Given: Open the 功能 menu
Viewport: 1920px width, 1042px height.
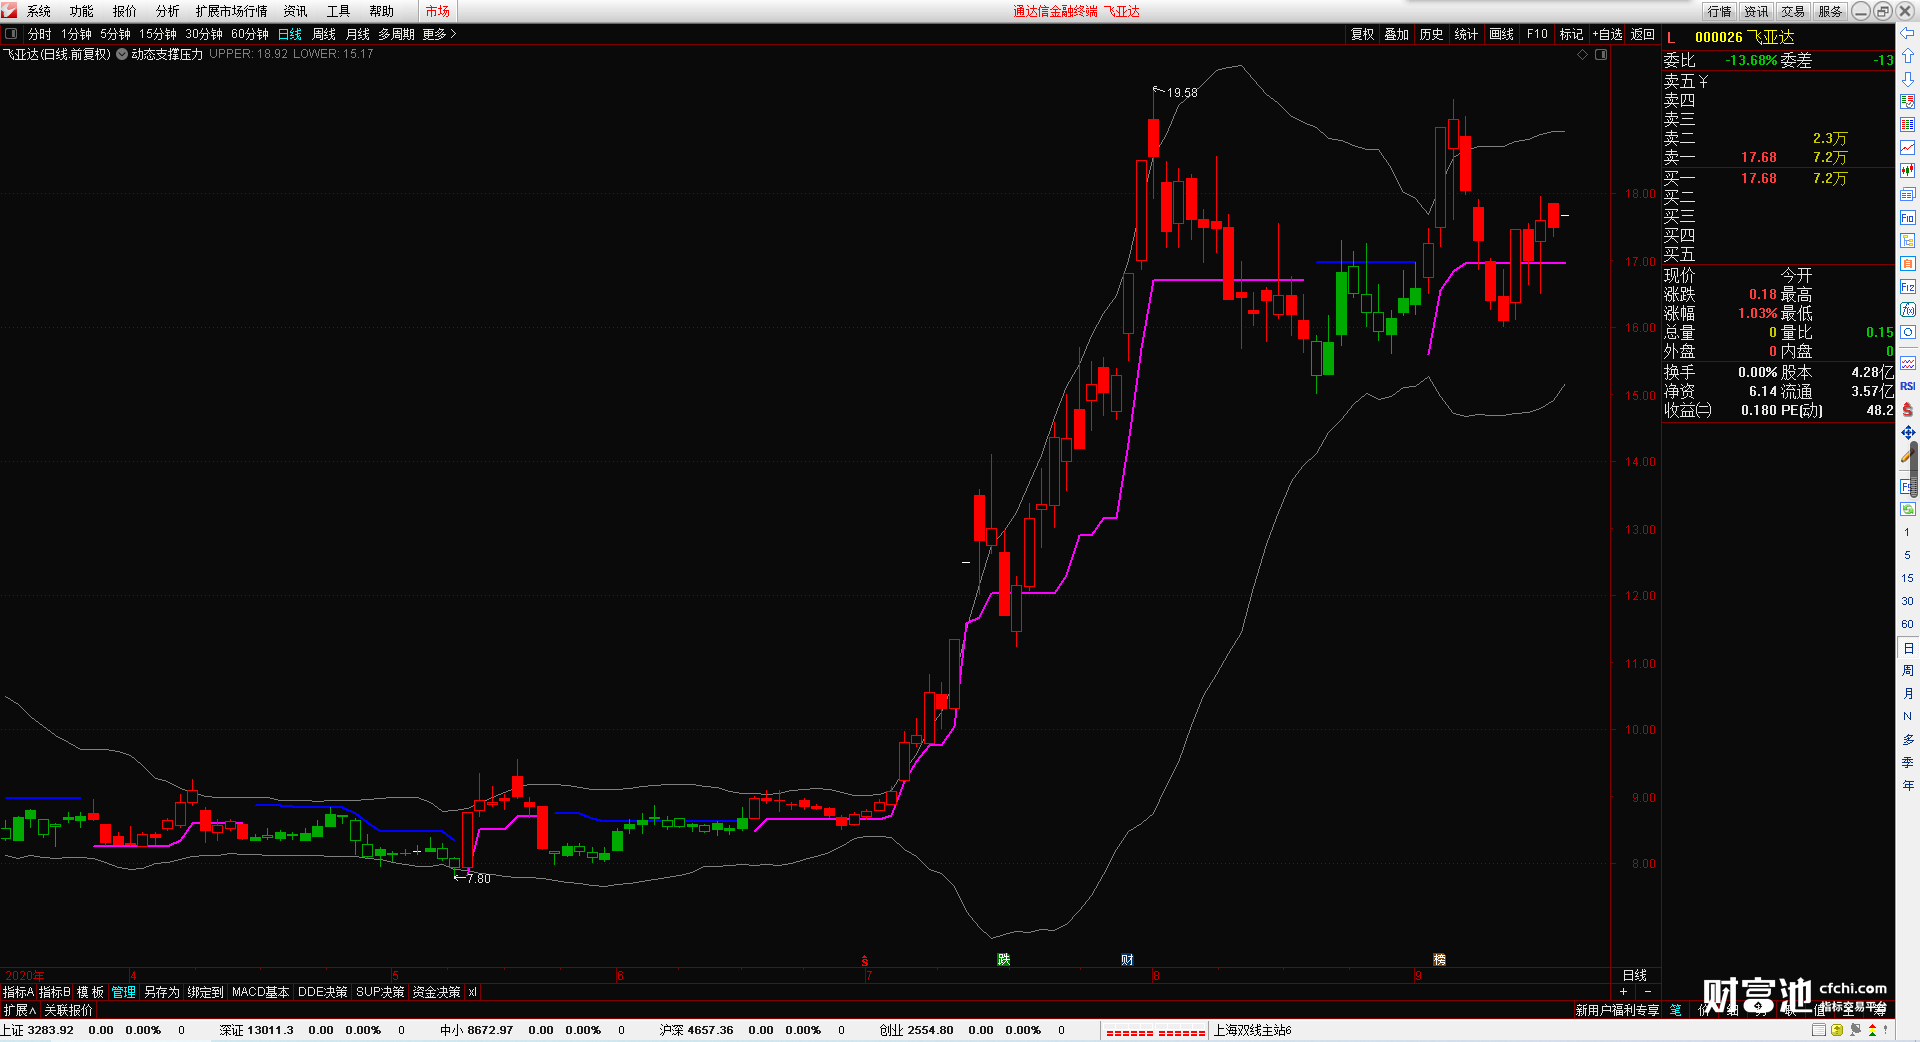Looking at the screenshot, I should (82, 11).
